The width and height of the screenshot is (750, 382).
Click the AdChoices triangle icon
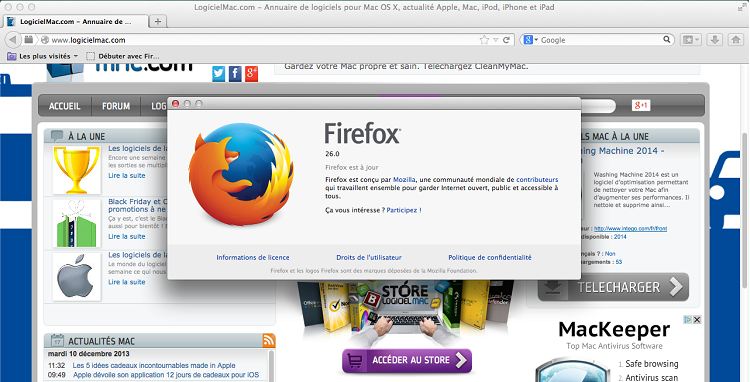(x=687, y=319)
